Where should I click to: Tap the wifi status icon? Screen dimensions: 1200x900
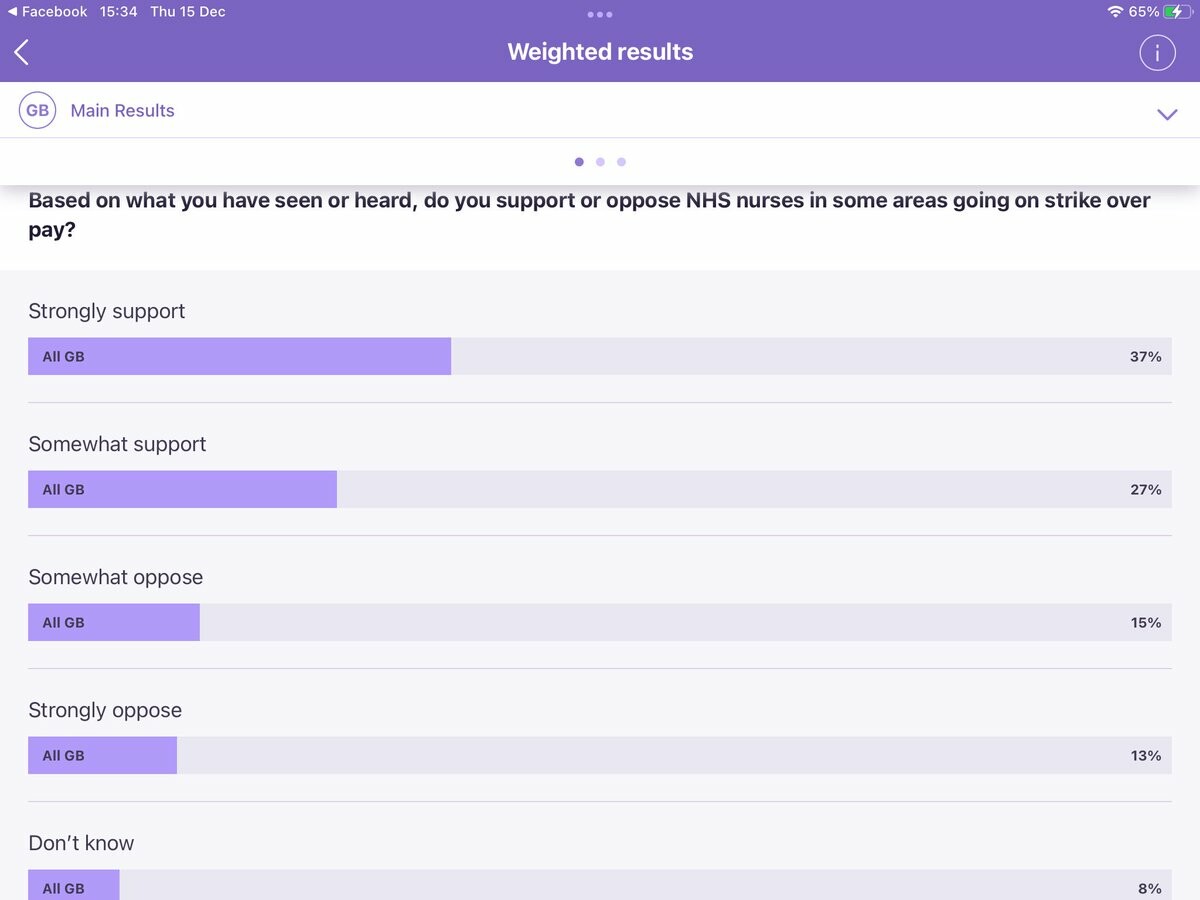1115,12
